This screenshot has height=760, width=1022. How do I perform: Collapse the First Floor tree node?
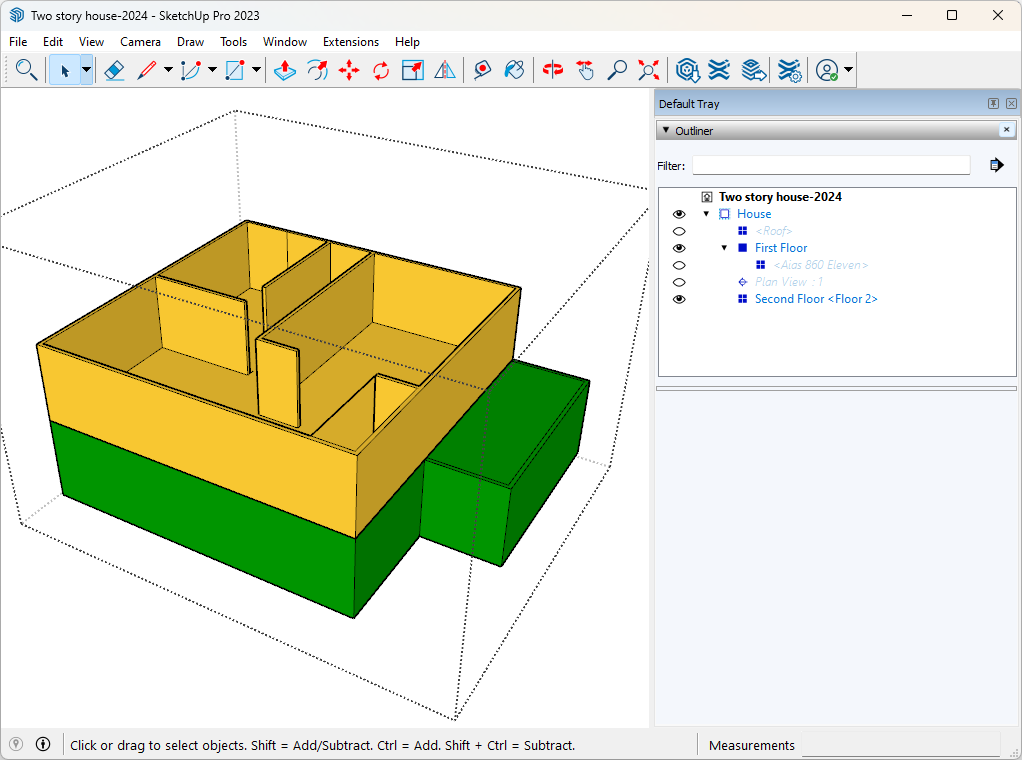click(724, 248)
